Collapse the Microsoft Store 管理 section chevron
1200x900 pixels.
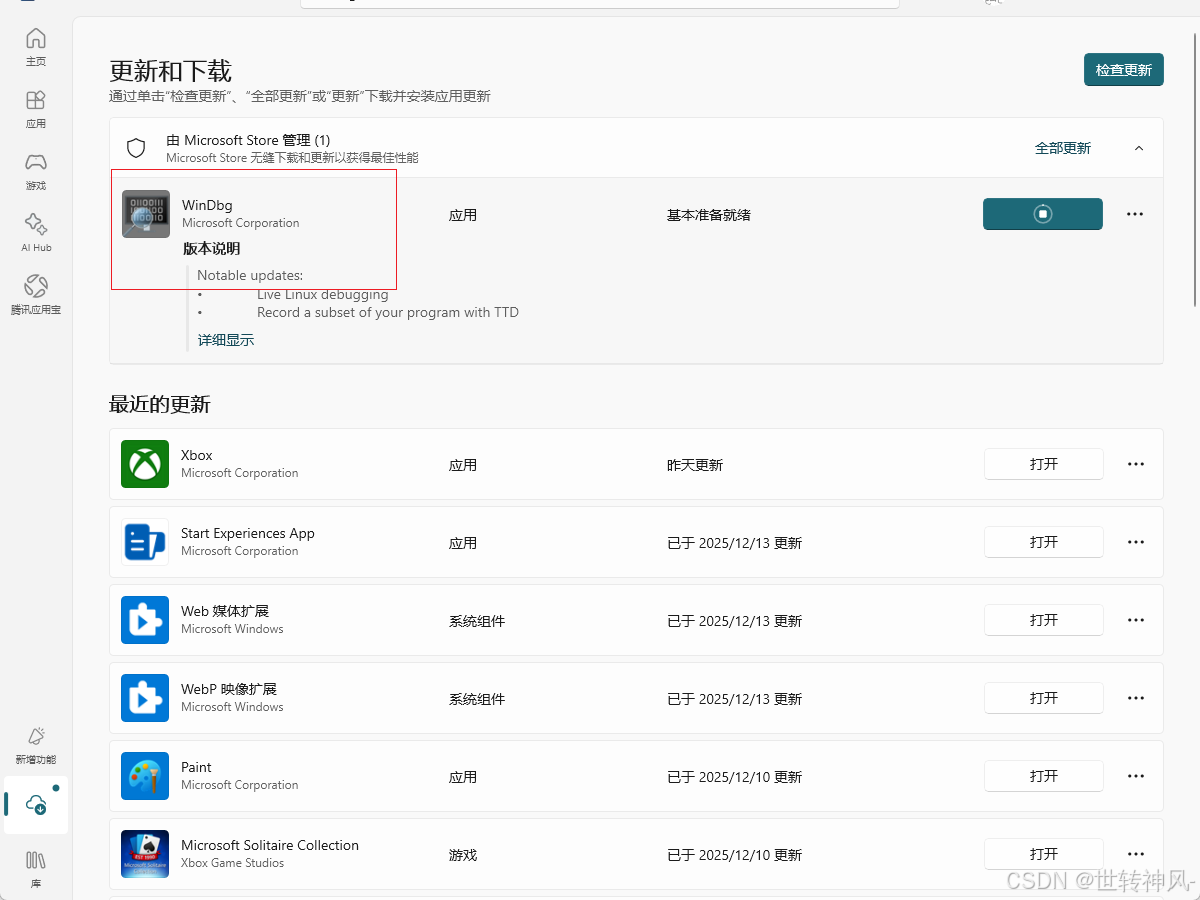pyautogui.click(x=1139, y=148)
